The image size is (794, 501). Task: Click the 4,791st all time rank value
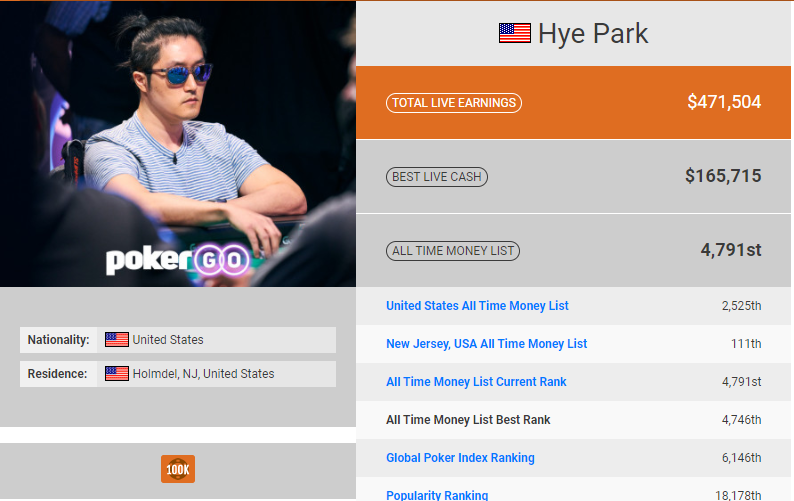pos(730,250)
